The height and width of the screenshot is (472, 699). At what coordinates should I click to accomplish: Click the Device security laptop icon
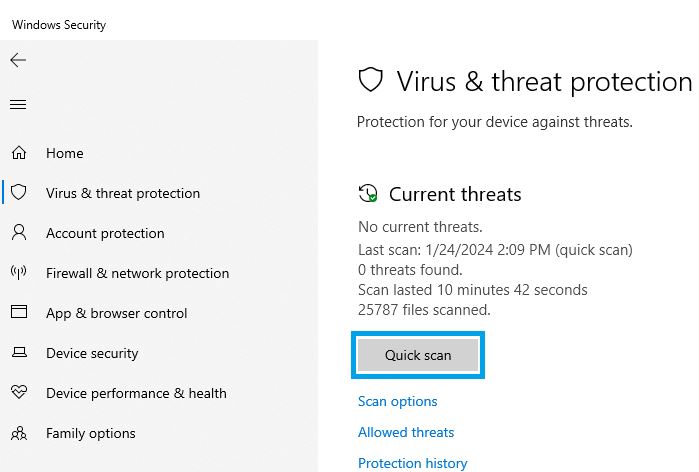(19, 353)
